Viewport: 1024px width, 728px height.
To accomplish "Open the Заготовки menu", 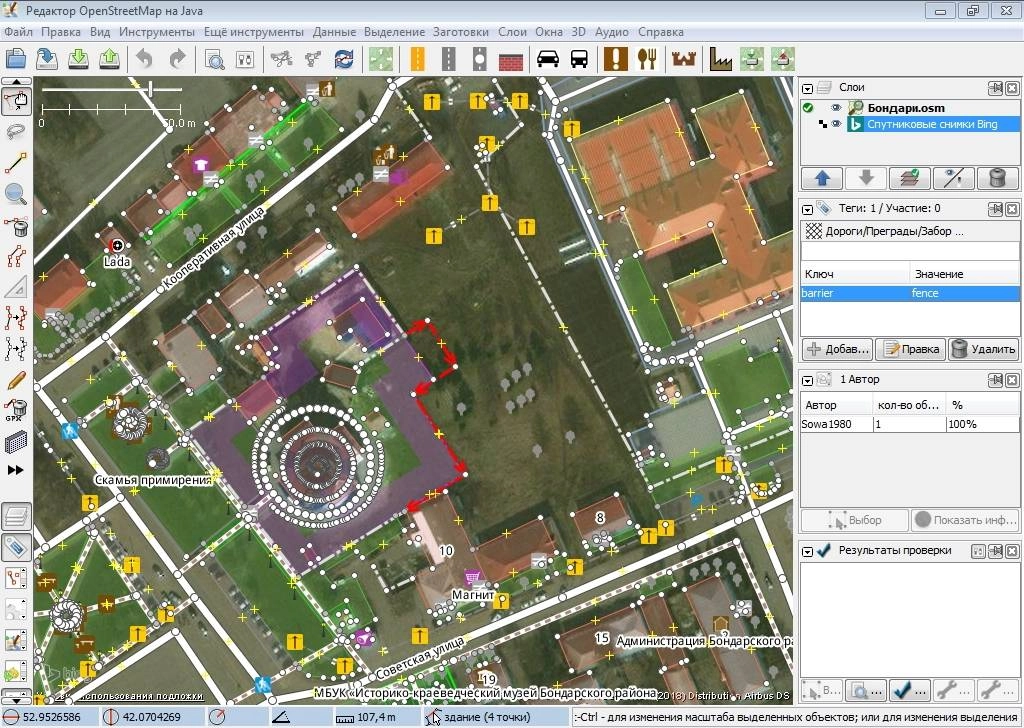I will (460, 32).
